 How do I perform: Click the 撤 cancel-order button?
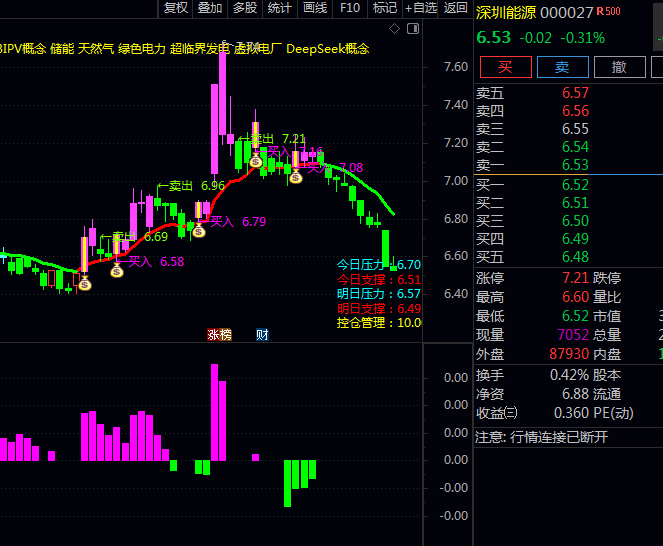pos(619,67)
